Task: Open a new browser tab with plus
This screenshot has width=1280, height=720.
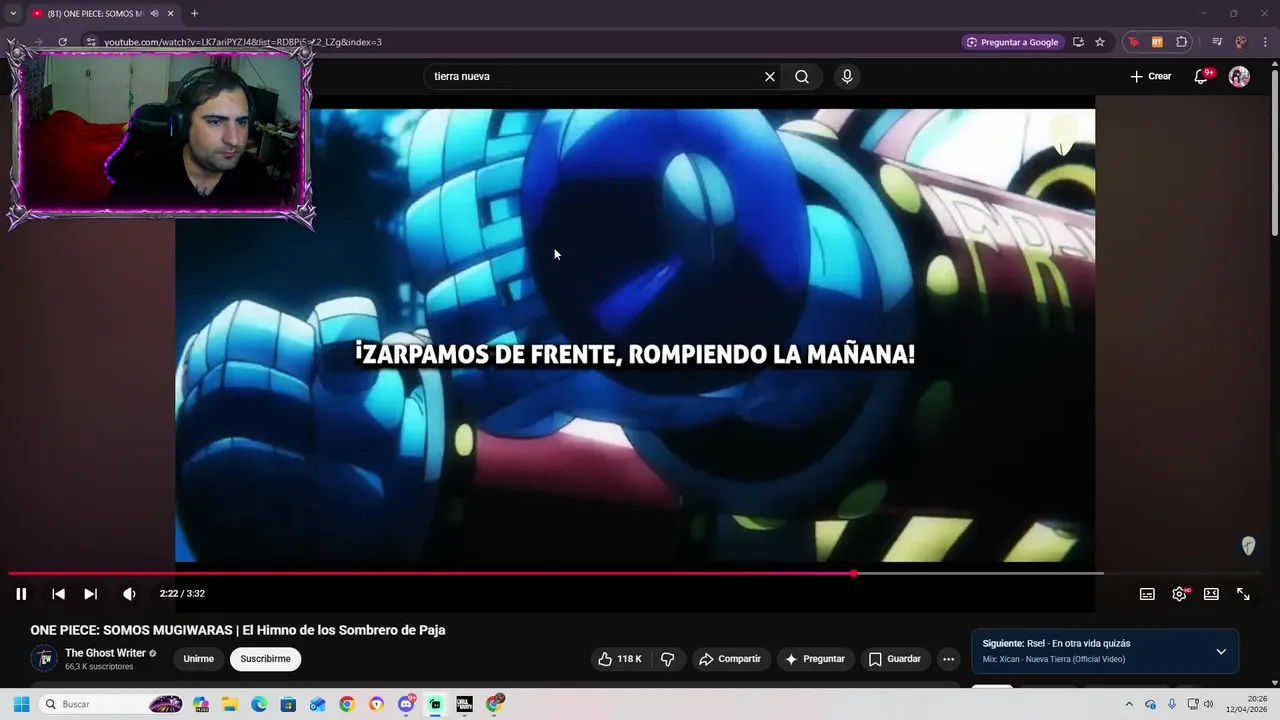Action: click(x=194, y=13)
